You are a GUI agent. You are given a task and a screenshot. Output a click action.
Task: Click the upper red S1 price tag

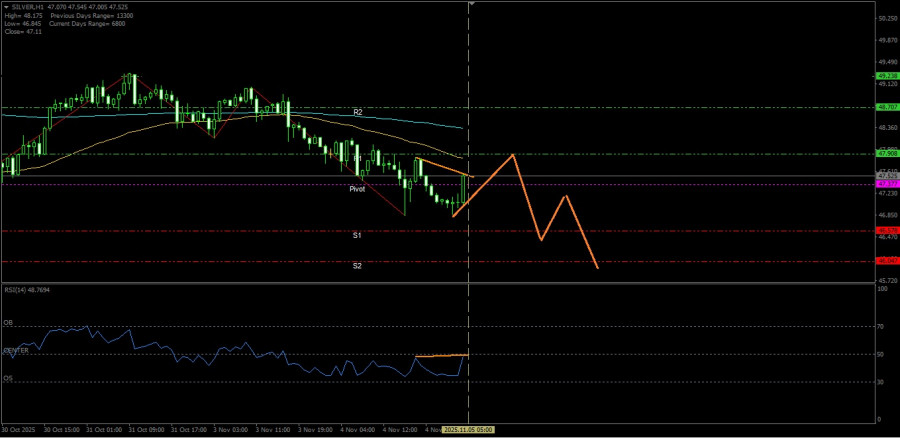point(886,230)
